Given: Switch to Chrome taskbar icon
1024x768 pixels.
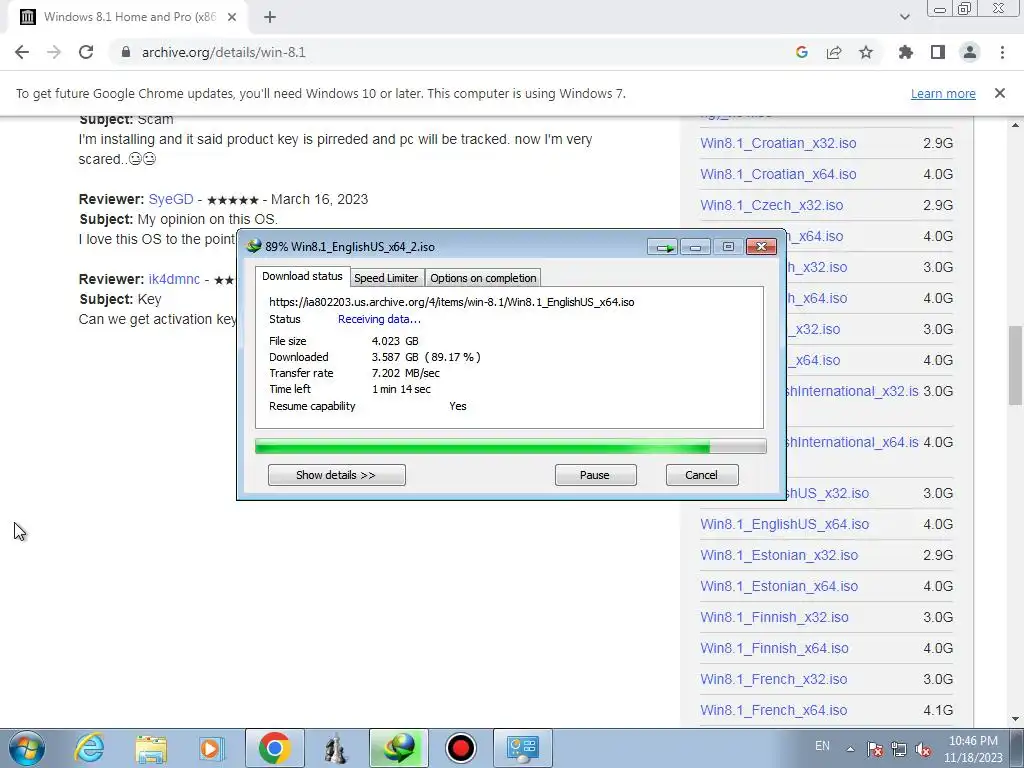Looking at the screenshot, I should coord(274,748).
